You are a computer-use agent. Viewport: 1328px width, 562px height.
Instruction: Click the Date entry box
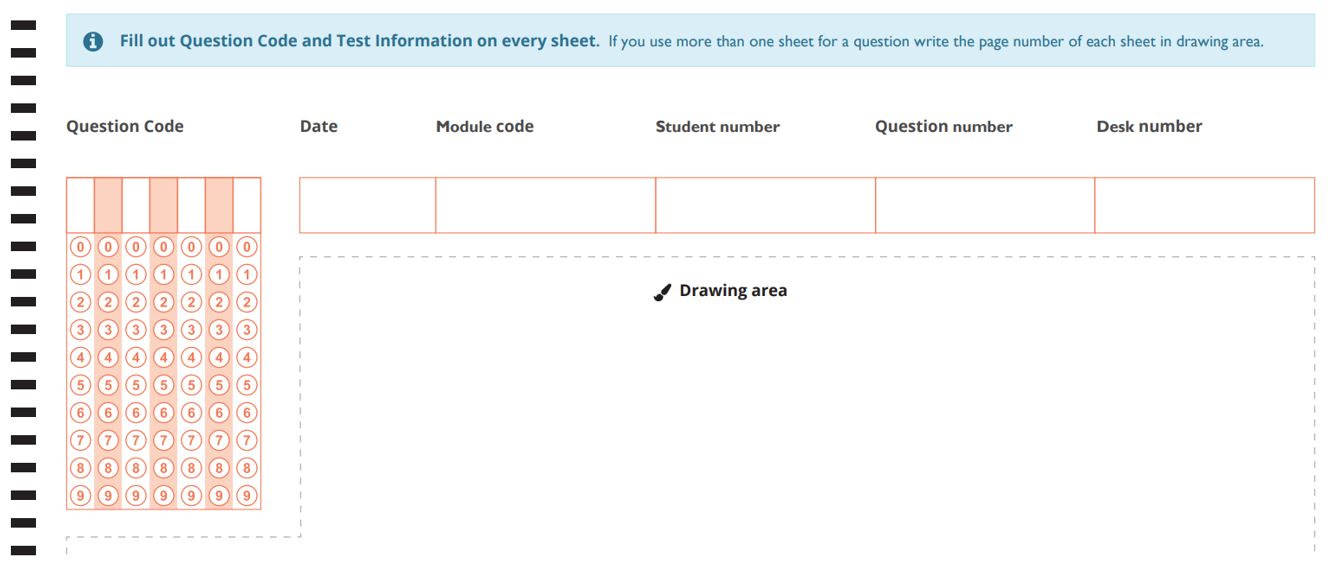pyautogui.click(x=368, y=205)
